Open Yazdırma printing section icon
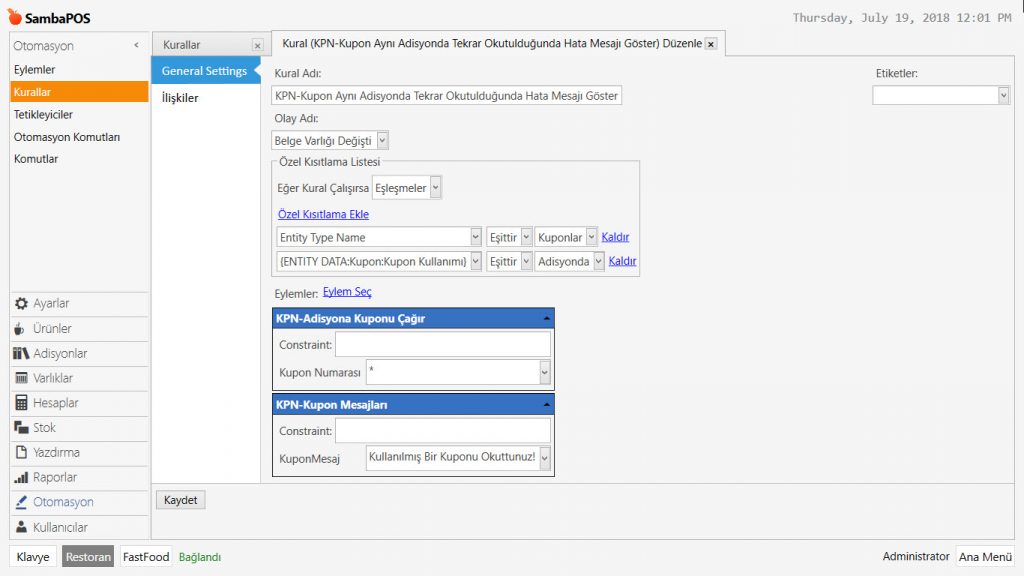Image resolution: width=1024 pixels, height=576 pixels. [21, 452]
